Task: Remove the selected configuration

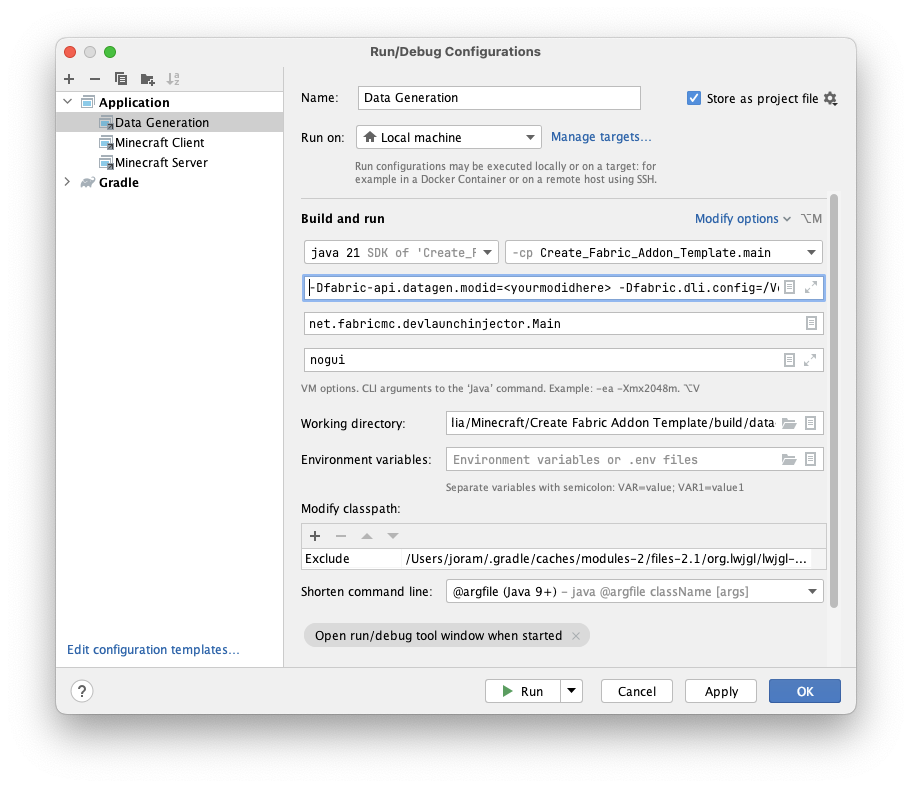Action: tap(94, 79)
